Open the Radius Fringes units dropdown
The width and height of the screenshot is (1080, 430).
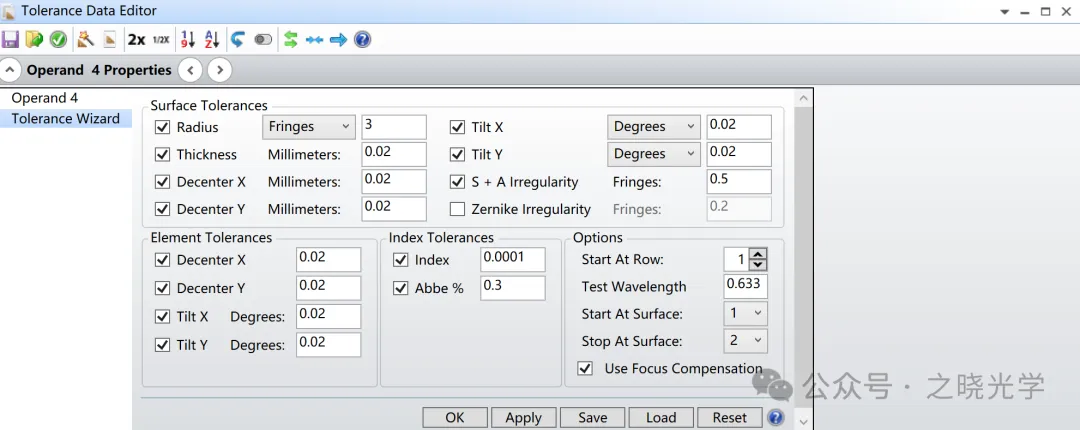pyautogui.click(x=309, y=127)
